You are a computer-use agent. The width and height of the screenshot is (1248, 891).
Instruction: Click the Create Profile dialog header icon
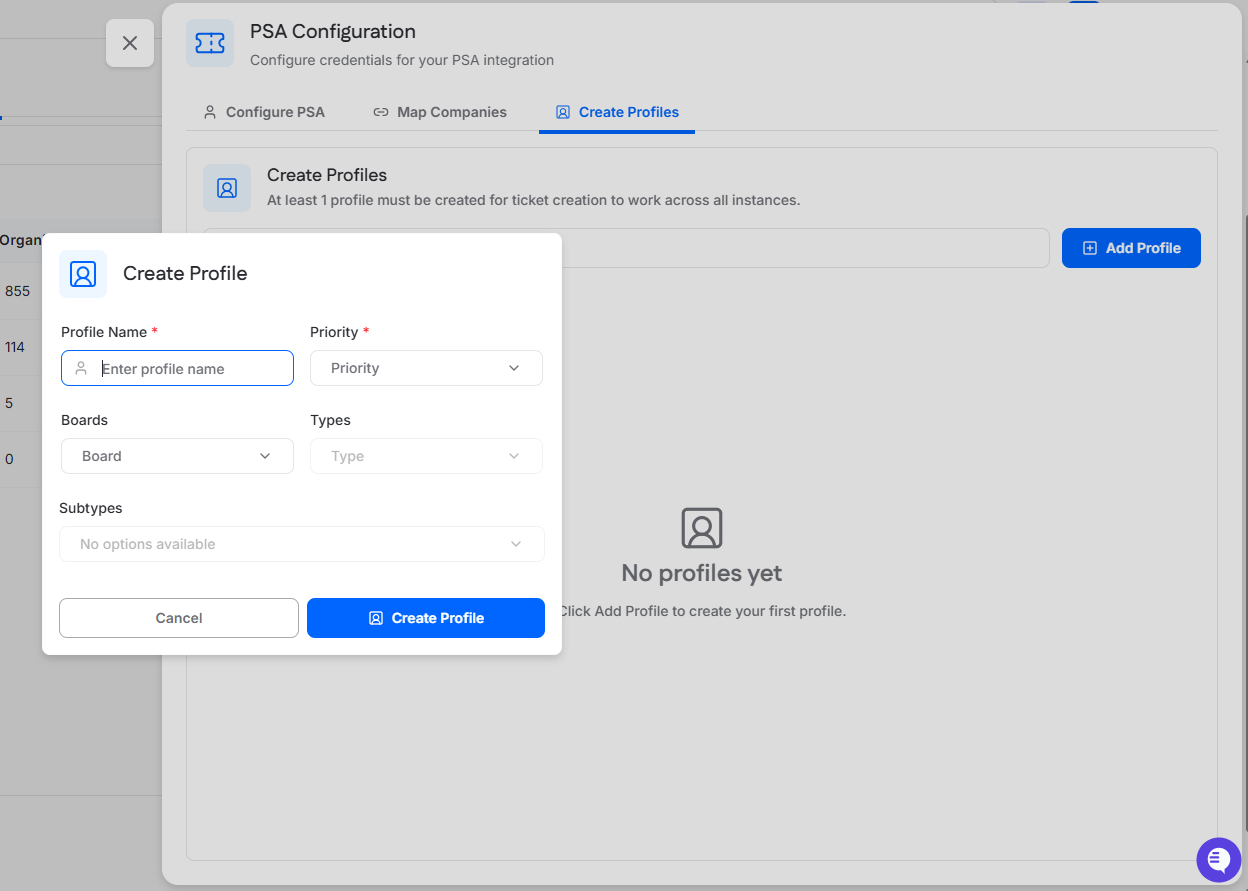tap(83, 274)
